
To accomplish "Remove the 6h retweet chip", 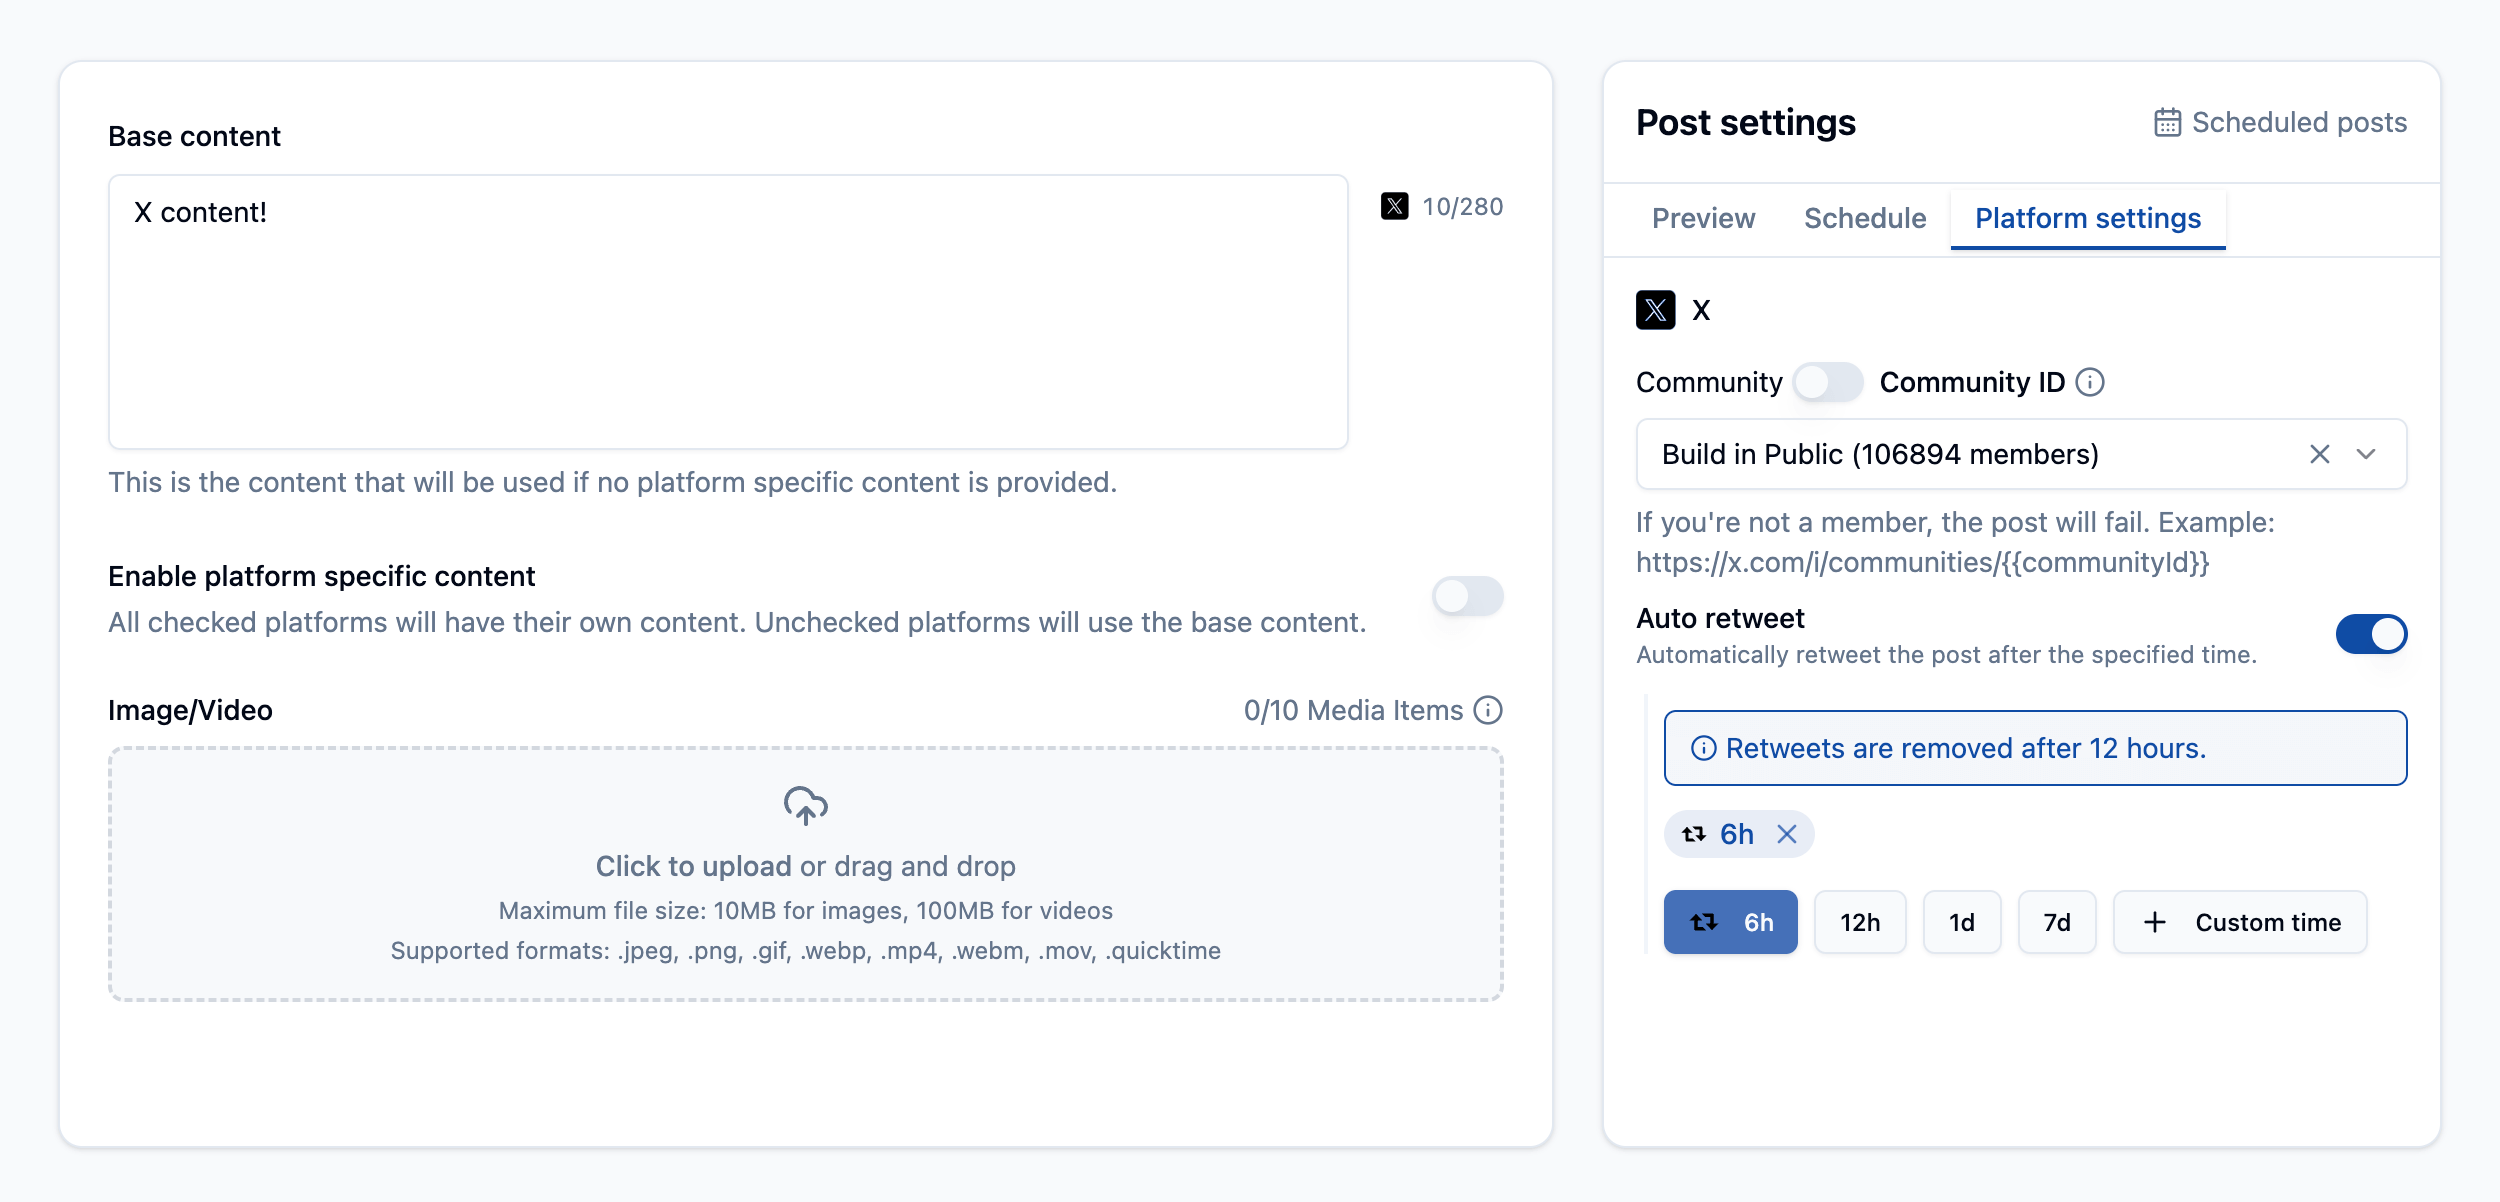I will click(x=1787, y=834).
